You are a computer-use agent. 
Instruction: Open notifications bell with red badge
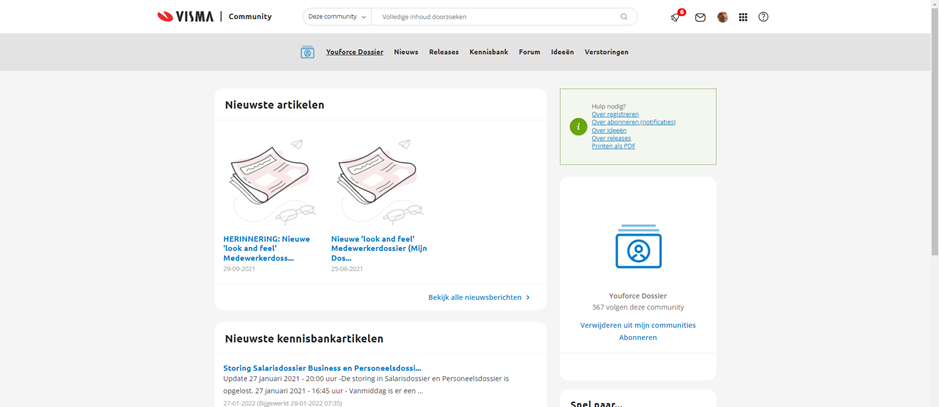677,17
